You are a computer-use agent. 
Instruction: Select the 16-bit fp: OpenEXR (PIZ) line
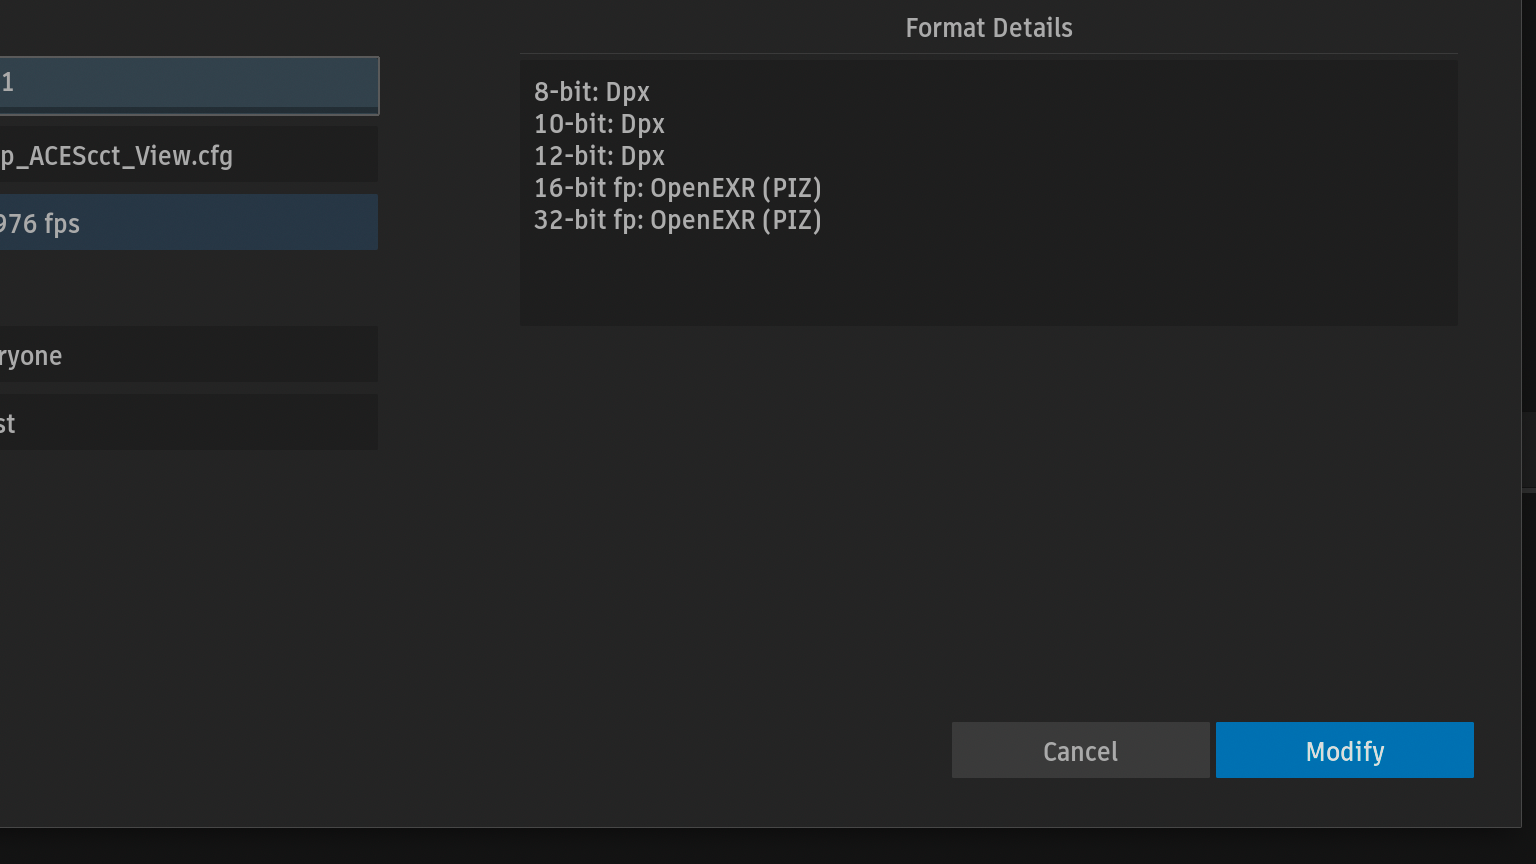677,188
